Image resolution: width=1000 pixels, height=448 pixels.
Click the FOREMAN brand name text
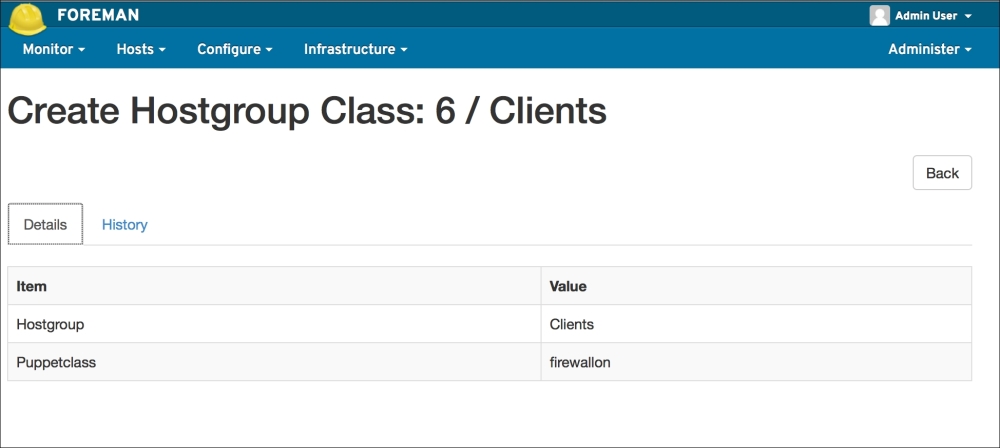pos(98,15)
